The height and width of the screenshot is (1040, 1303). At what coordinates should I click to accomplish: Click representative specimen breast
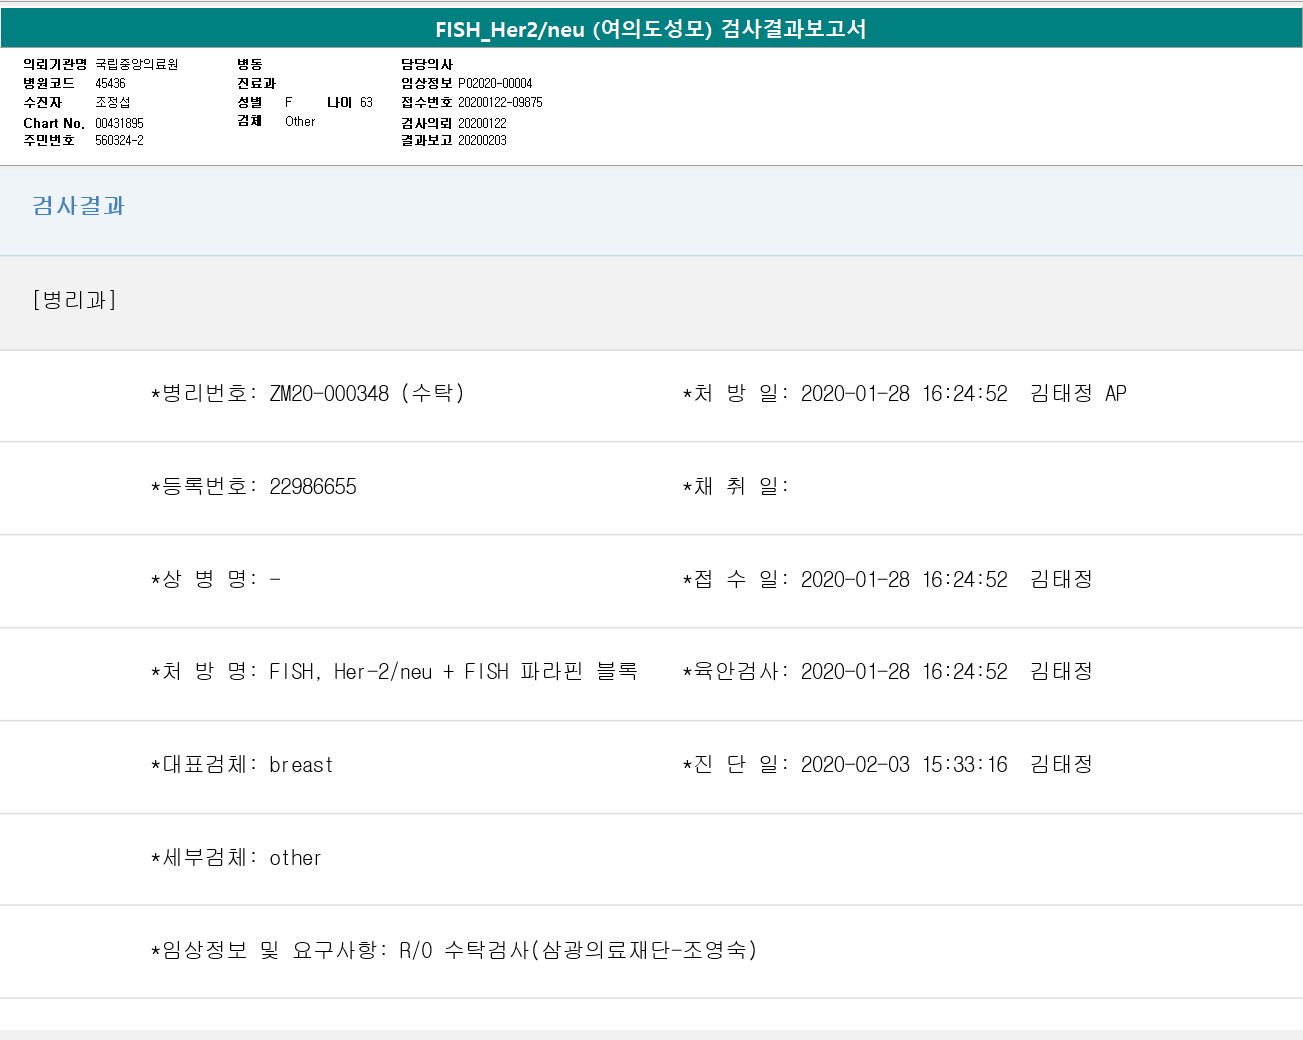pyautogui.click(x=301, y=764)
